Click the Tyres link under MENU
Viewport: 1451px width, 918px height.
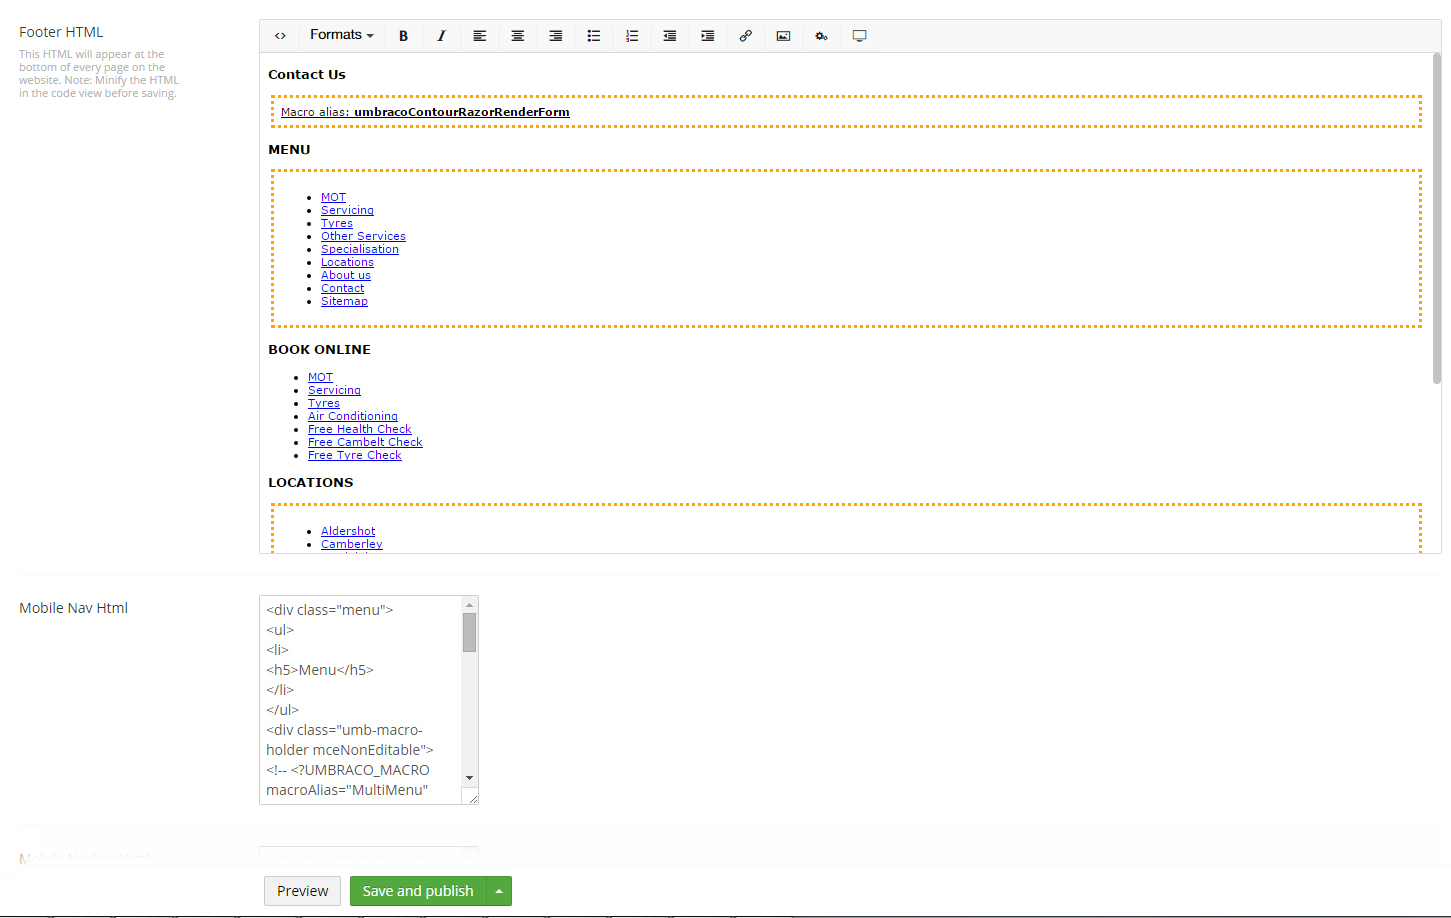point(337,224)
